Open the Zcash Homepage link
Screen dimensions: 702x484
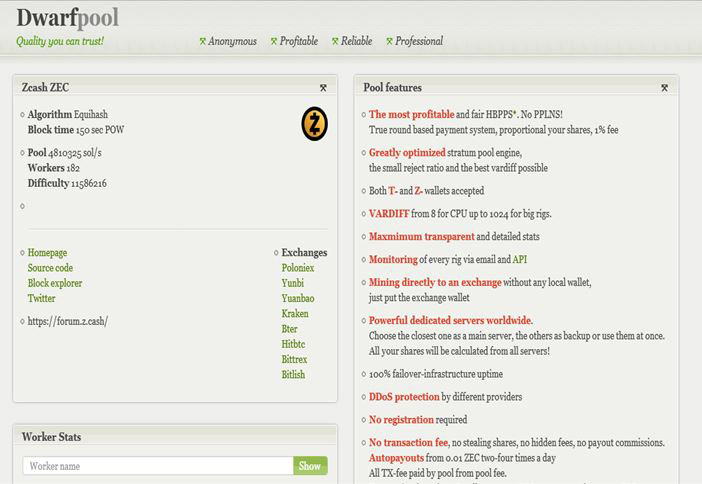tap(47, 253)
